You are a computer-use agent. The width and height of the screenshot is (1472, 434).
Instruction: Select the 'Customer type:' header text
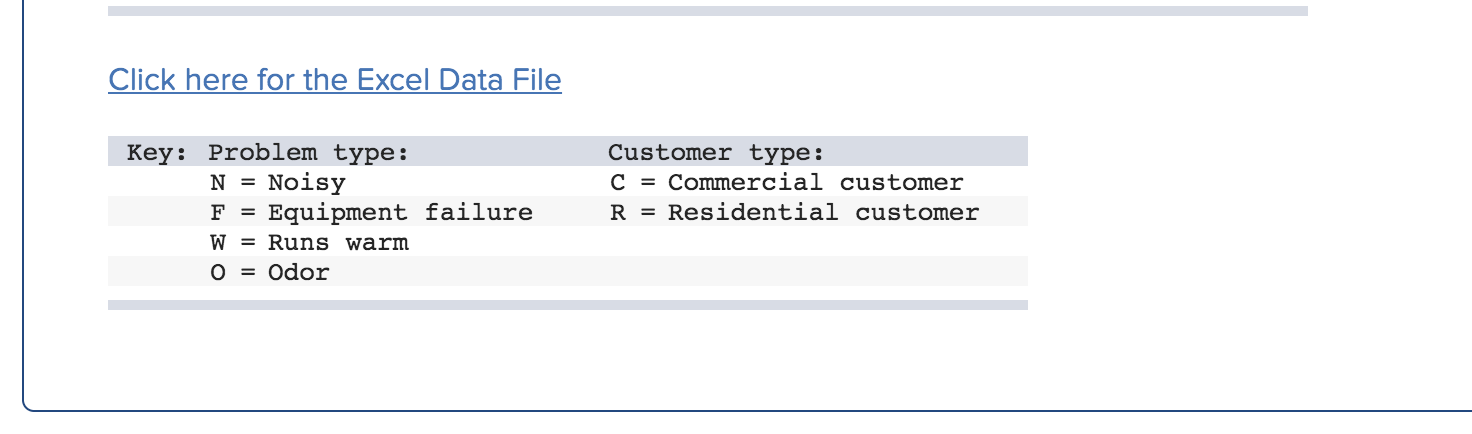(716, 153)
